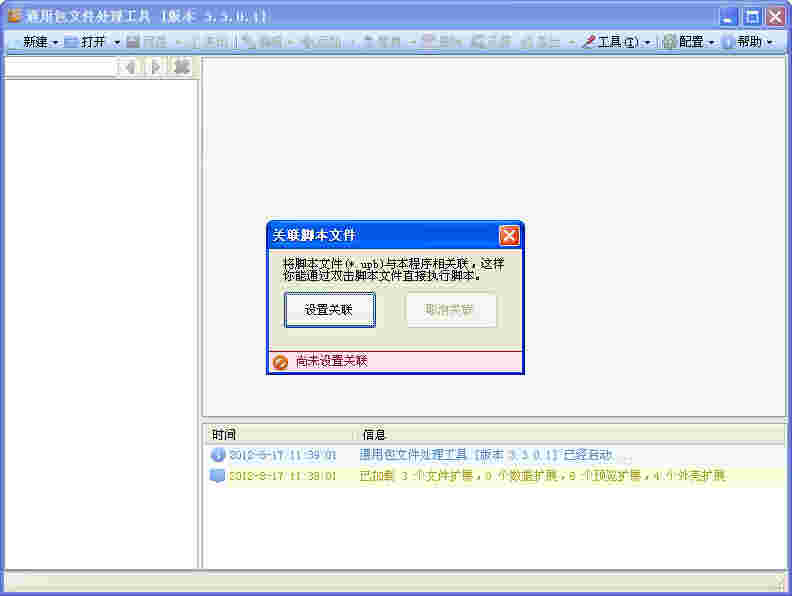
Task: Click the 工具 wrench icon
Action: tap(588, 41)
